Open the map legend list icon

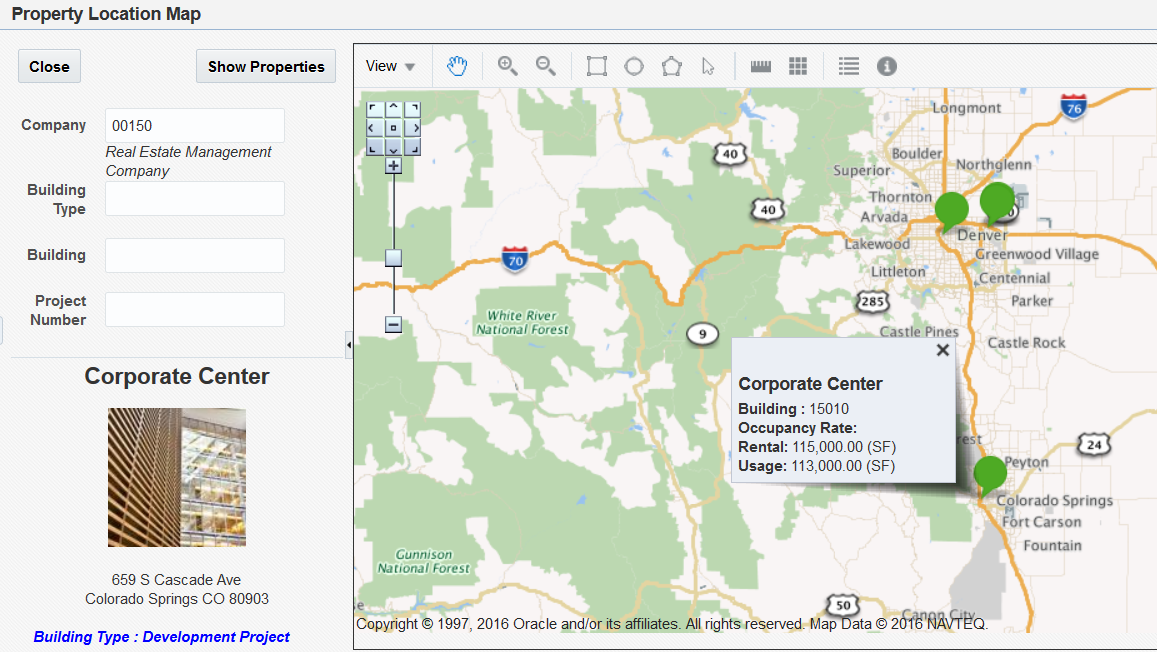point(849,66)
